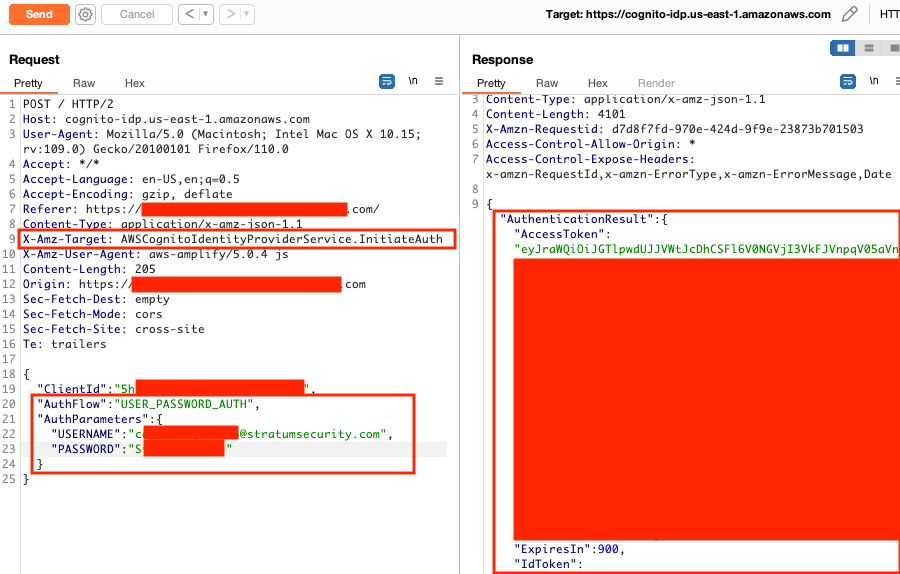The image size is (900, 574).
Task: Open the Response Render tab
Action: click(x=656, y=83)
